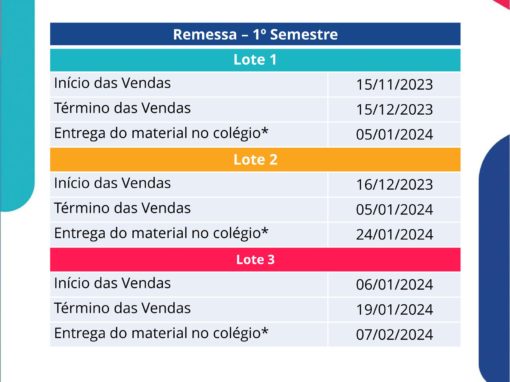Click the date 15/12/2023

tap(394, 110)
